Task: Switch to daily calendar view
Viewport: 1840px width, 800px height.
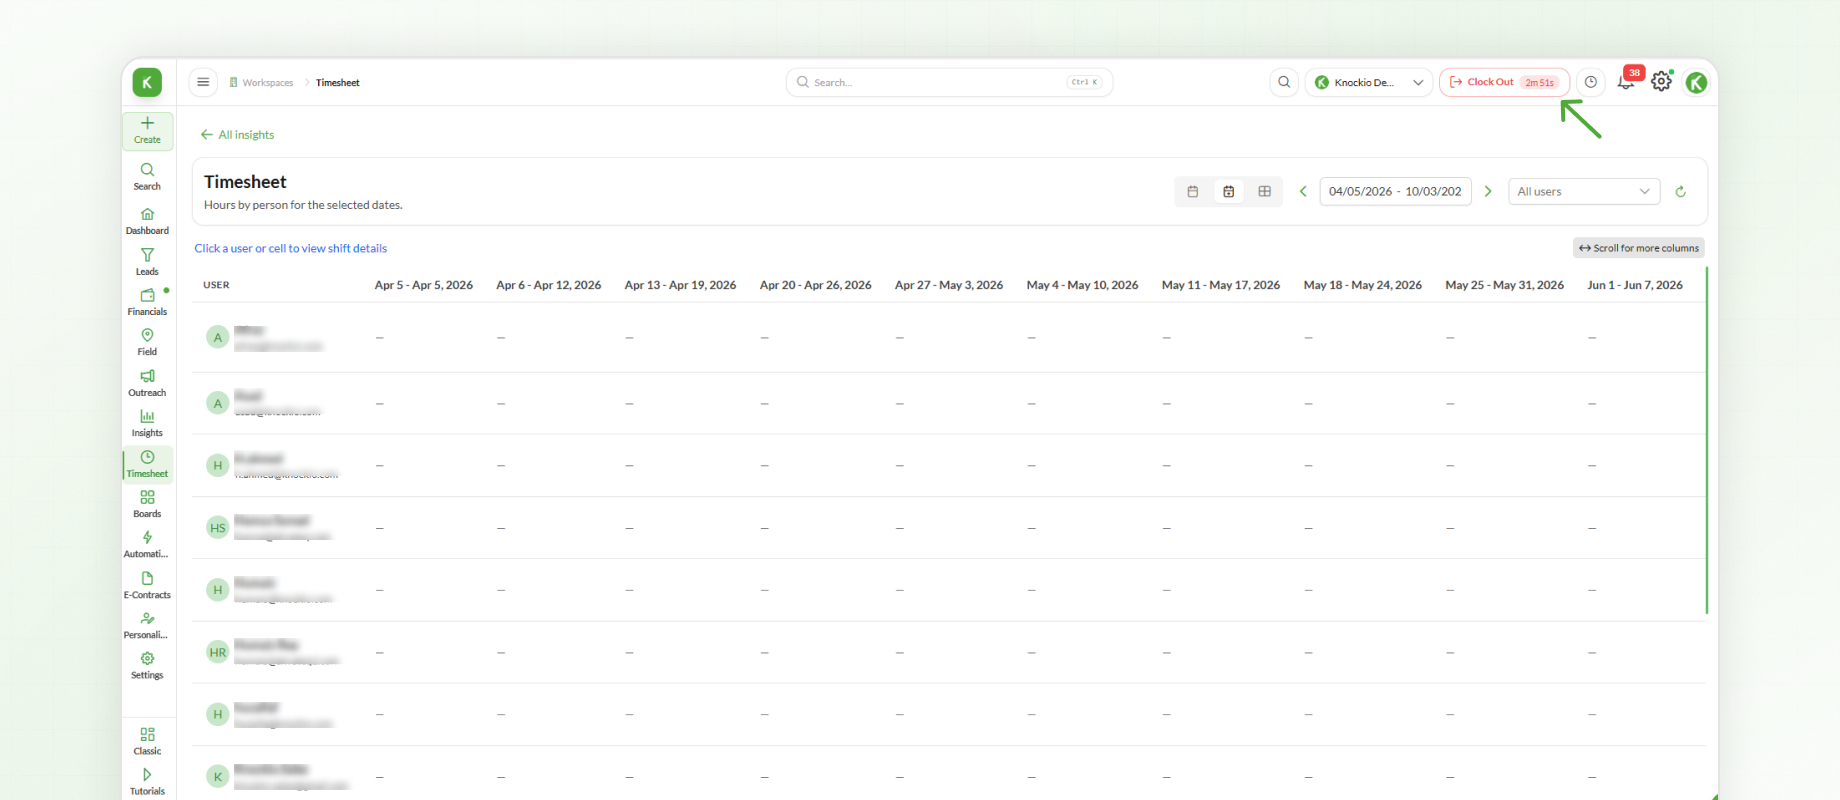Action: click(1193, 192)
